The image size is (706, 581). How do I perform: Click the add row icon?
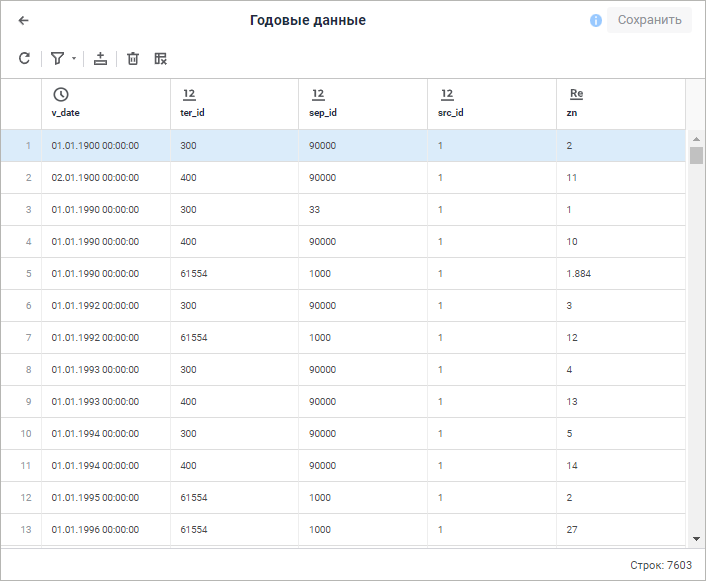pos(100,59)
